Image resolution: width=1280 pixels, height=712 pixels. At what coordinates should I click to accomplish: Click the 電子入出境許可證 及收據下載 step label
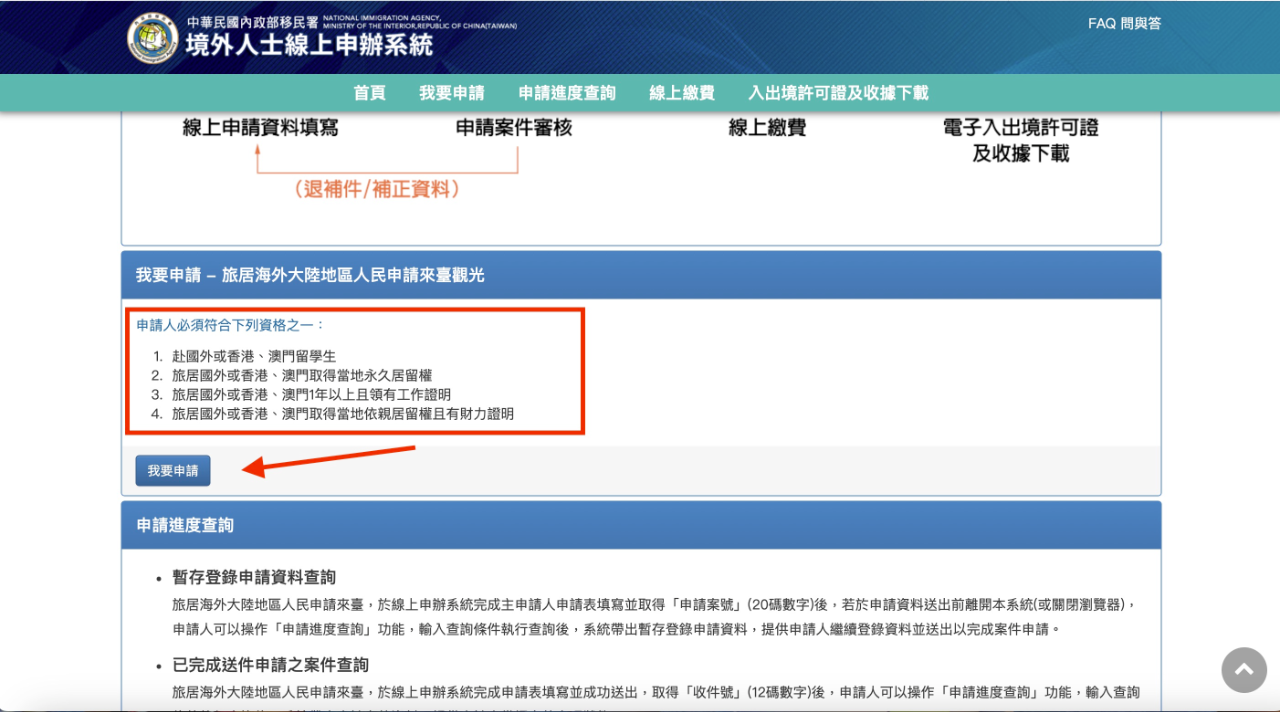[x=1021, y=141]
